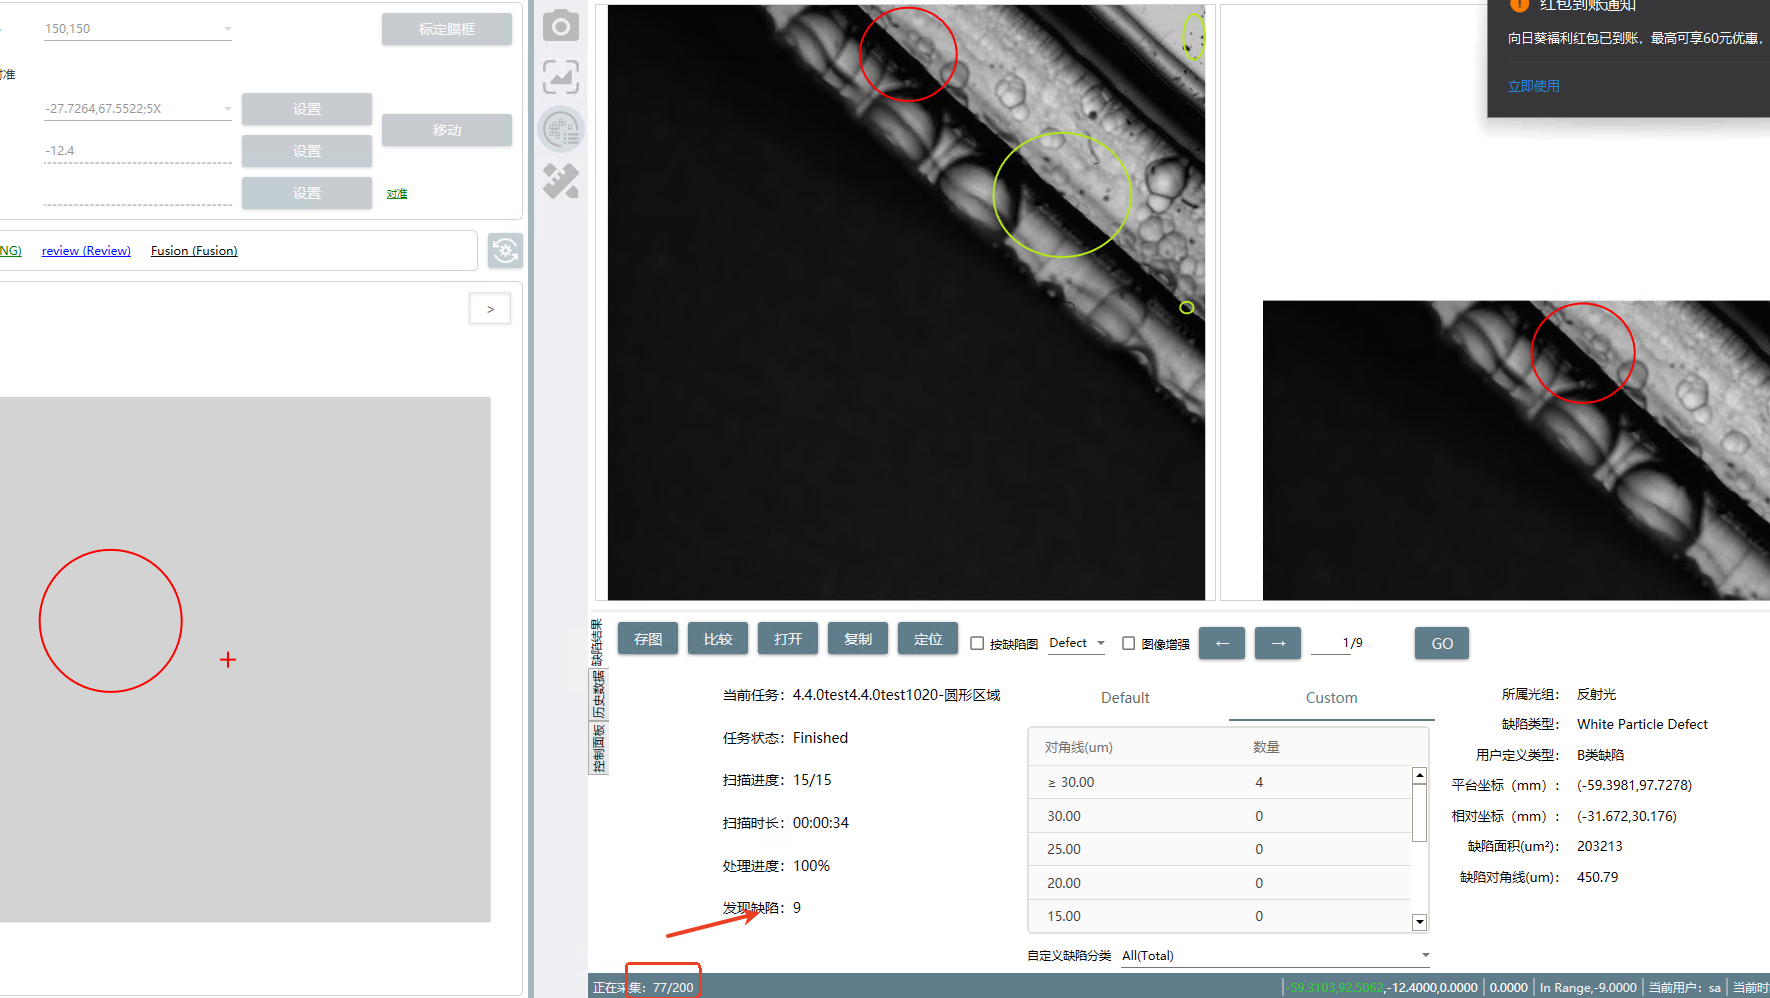Click the GO button

click(1441, 643)
